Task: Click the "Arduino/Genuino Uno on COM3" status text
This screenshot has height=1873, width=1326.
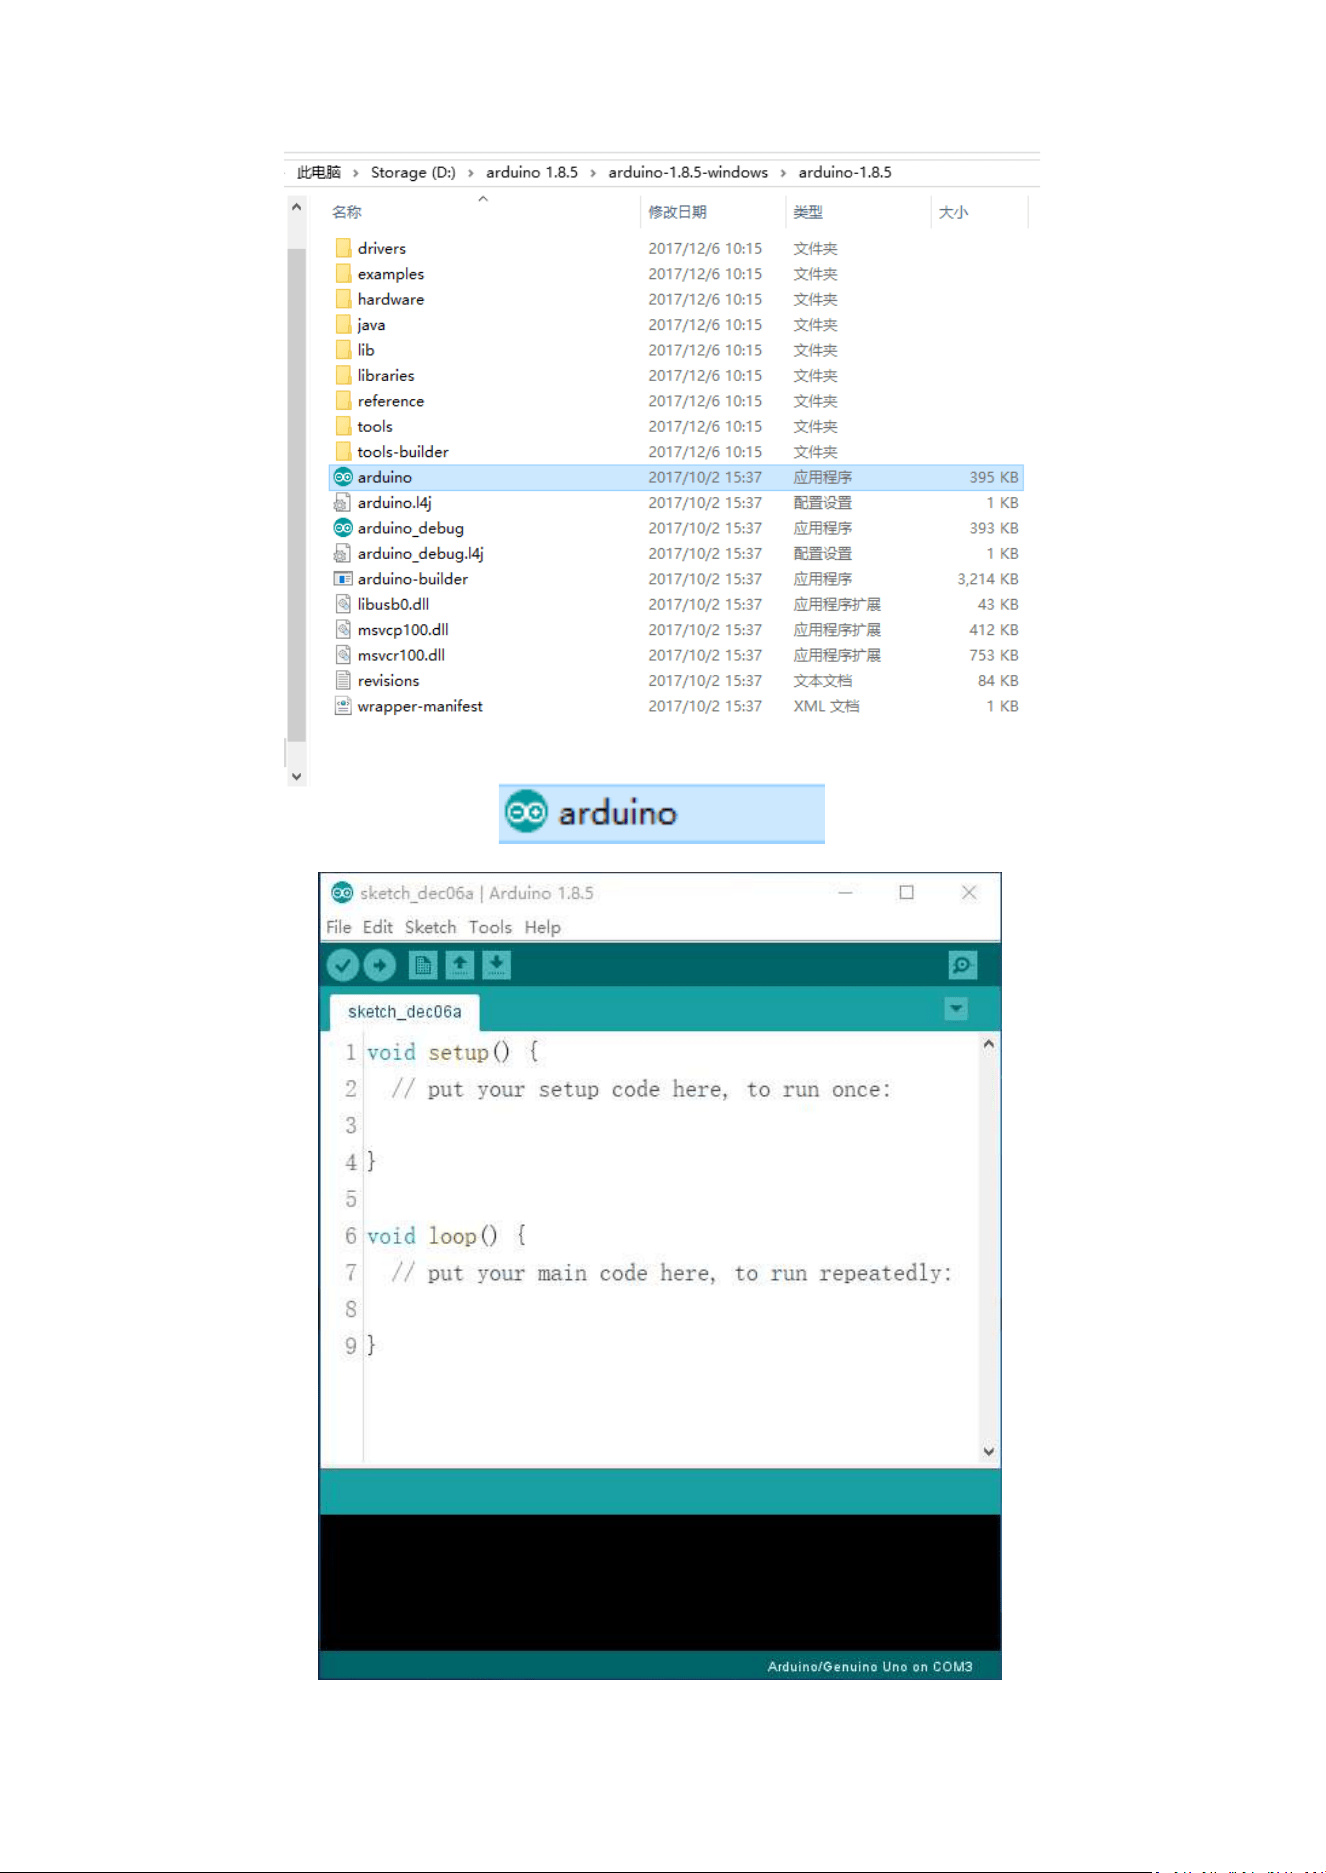Action: click(870, 1666)
